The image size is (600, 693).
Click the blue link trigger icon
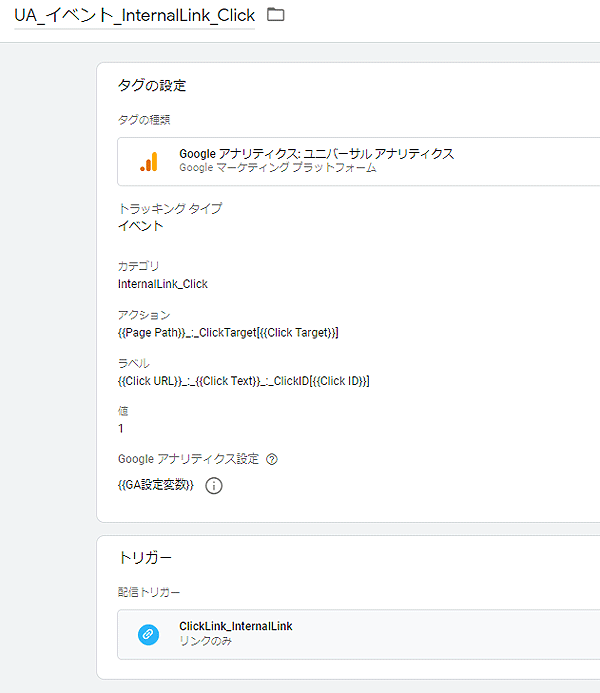coord(148,634)
